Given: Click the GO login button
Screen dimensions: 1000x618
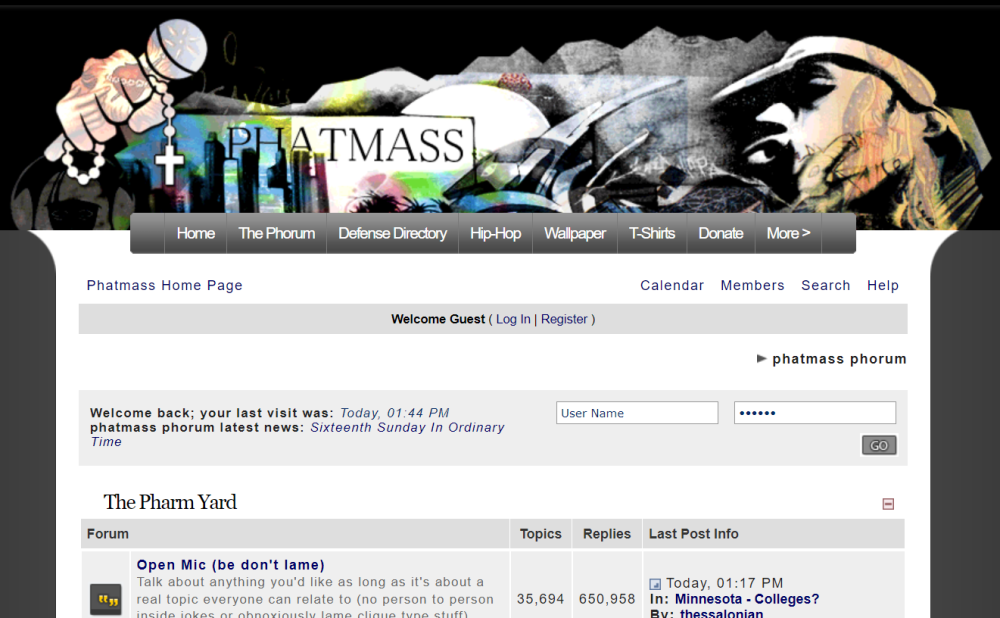Looking at the screenshot, I should (879, 445).
